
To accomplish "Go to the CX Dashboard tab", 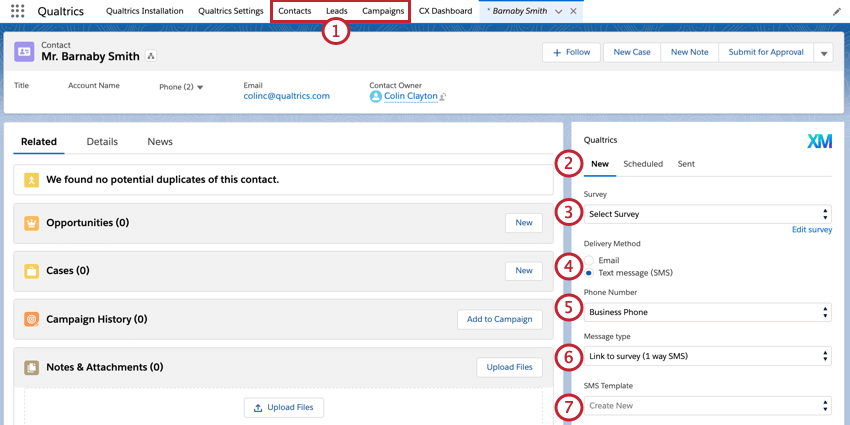I will 446,11.
